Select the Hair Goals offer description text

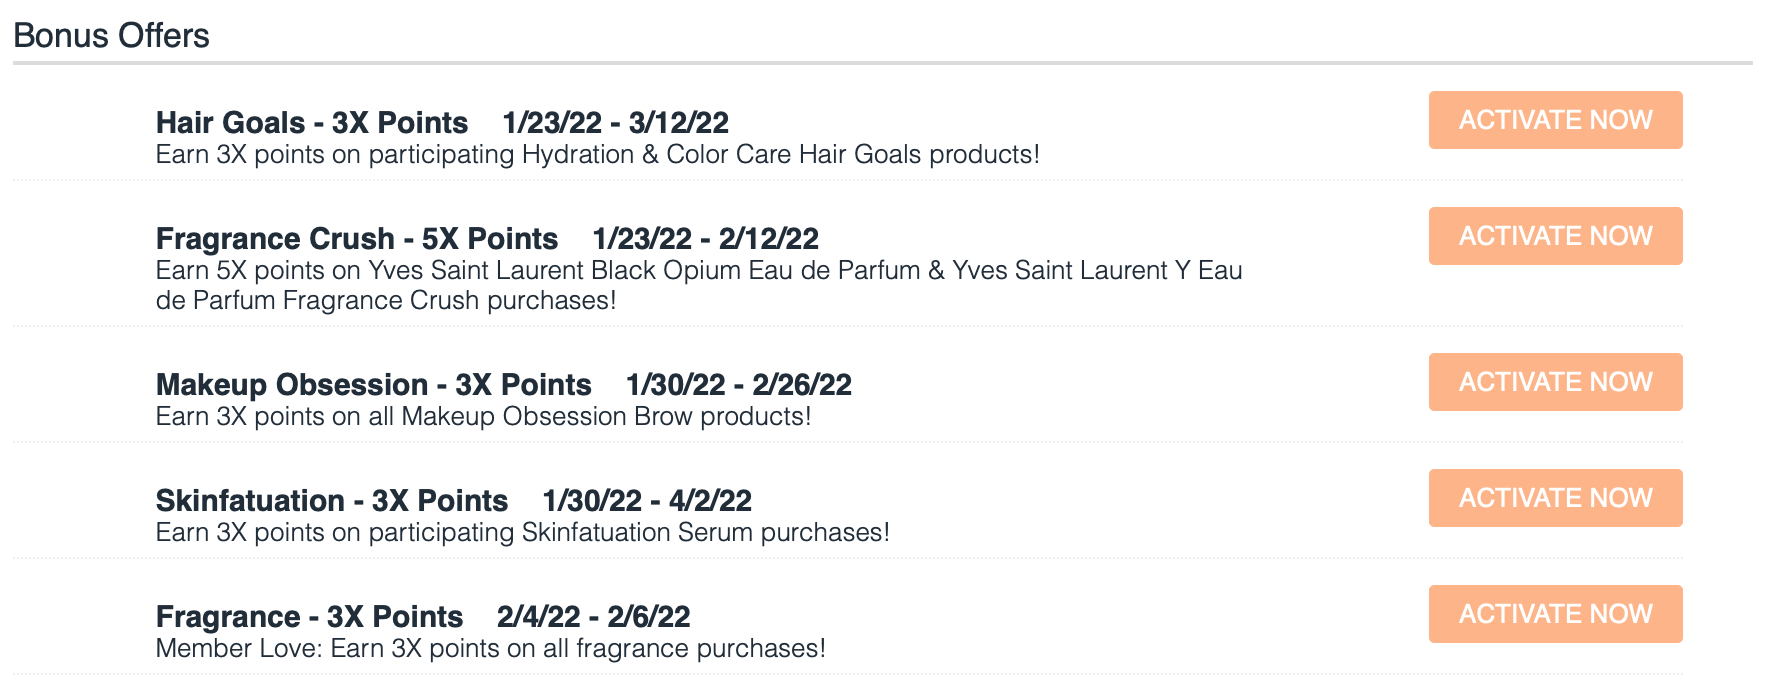tap(597, 155)
